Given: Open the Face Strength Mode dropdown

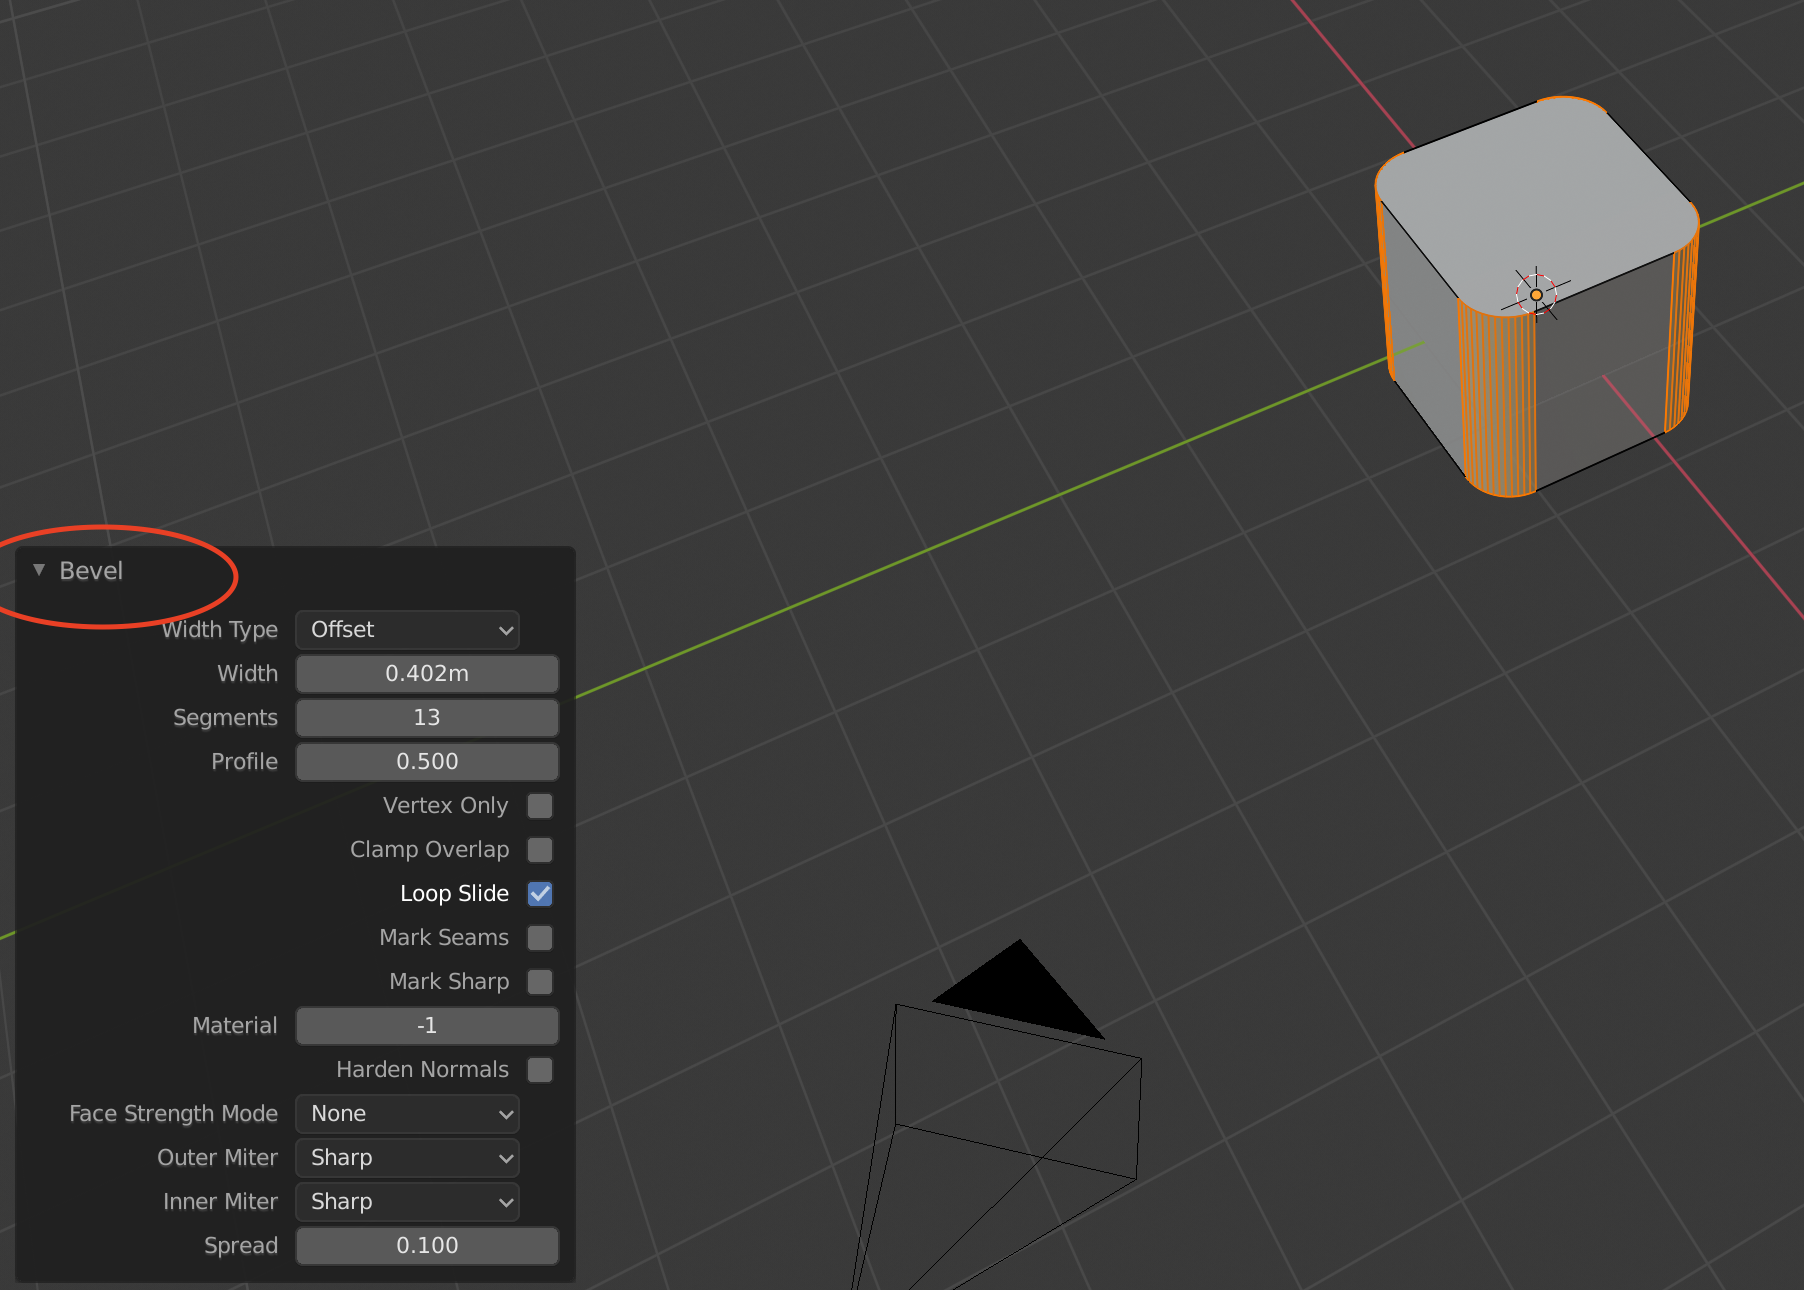Looking at the screenshot, I should [407, 1114].
